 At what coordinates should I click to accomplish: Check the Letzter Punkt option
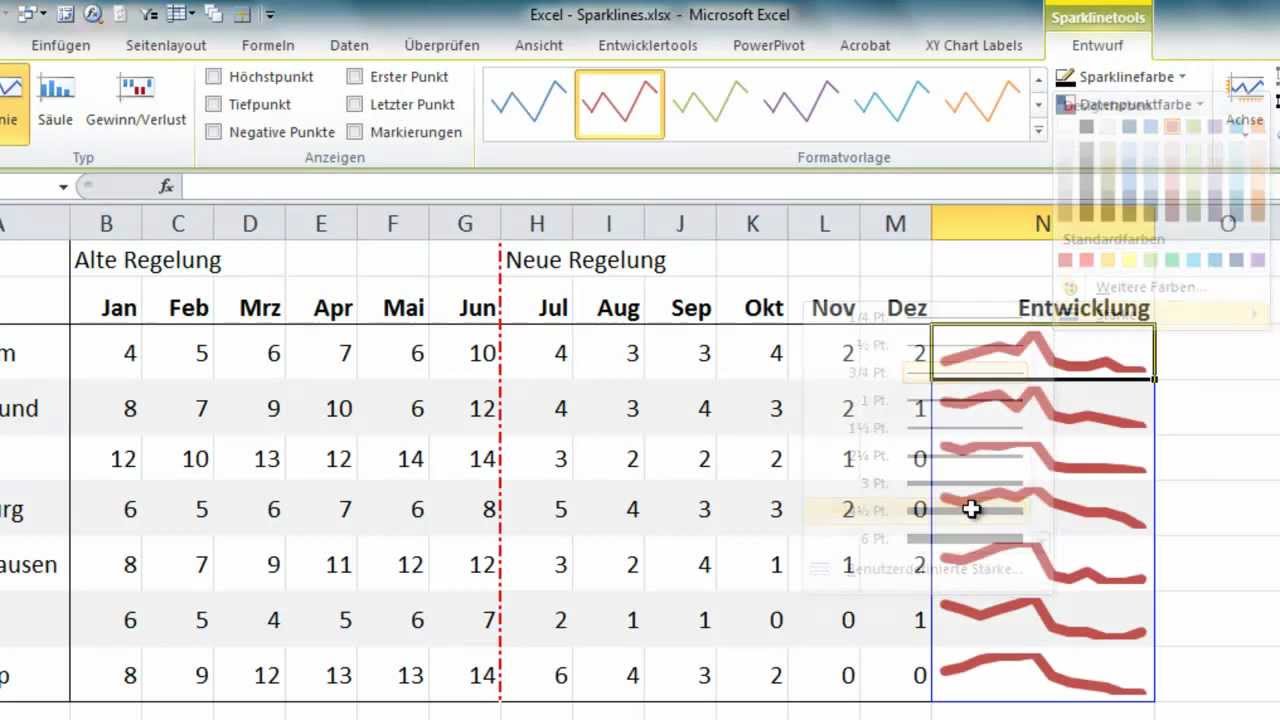click(354, 104)
